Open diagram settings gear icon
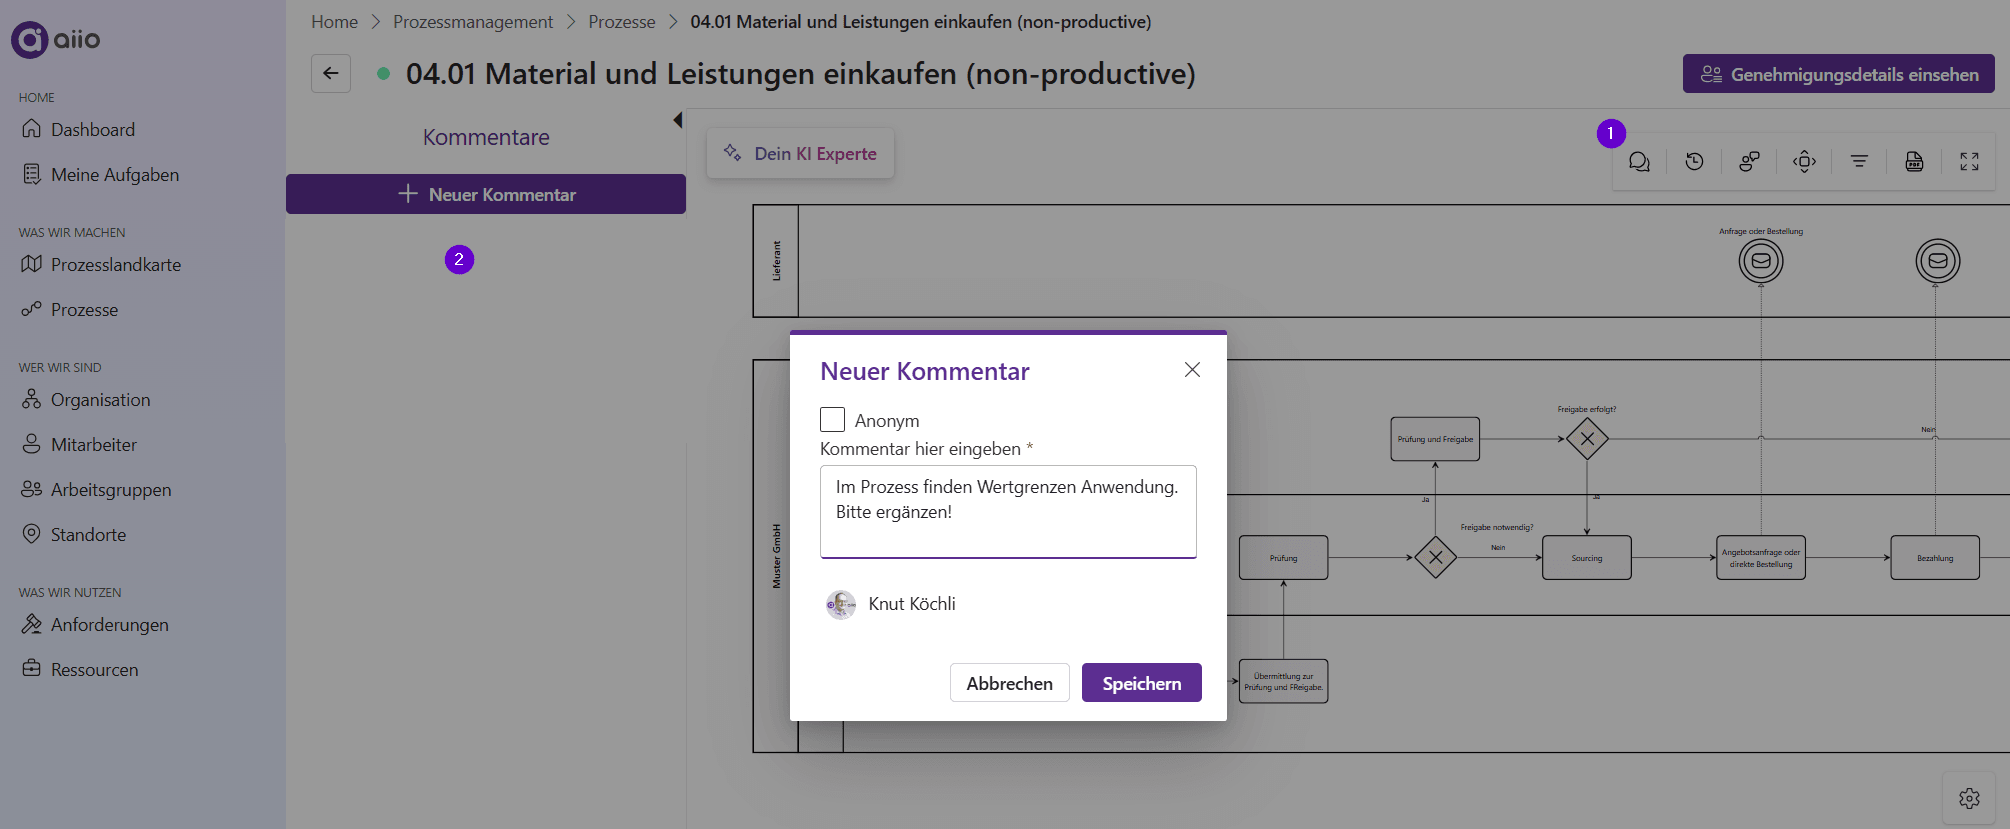This screenshot has height=829, width=2010. [x=1969, y=798]
